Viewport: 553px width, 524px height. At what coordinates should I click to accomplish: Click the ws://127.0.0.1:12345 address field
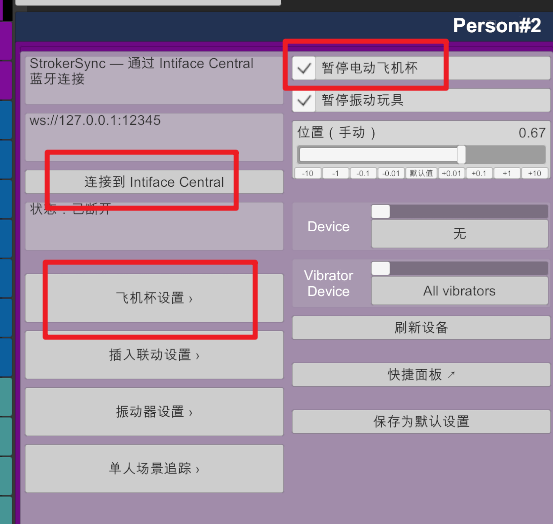coord(154,137)
